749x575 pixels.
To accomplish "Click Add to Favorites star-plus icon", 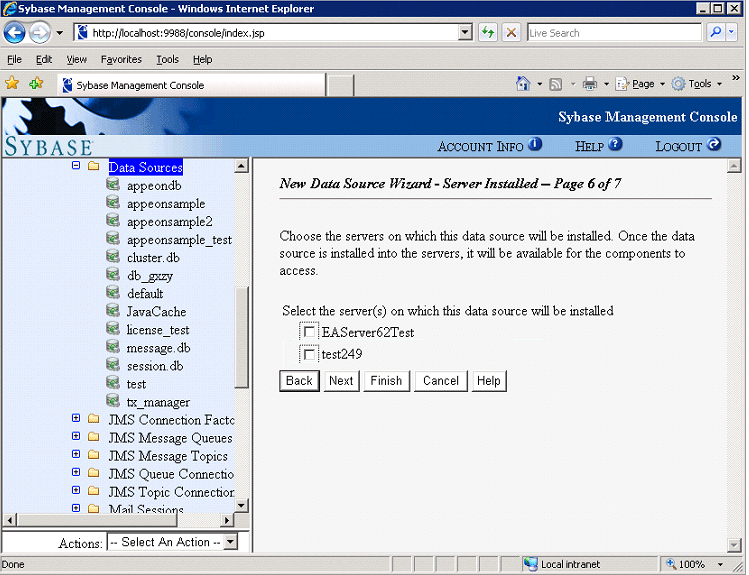I will pos(36,84).
